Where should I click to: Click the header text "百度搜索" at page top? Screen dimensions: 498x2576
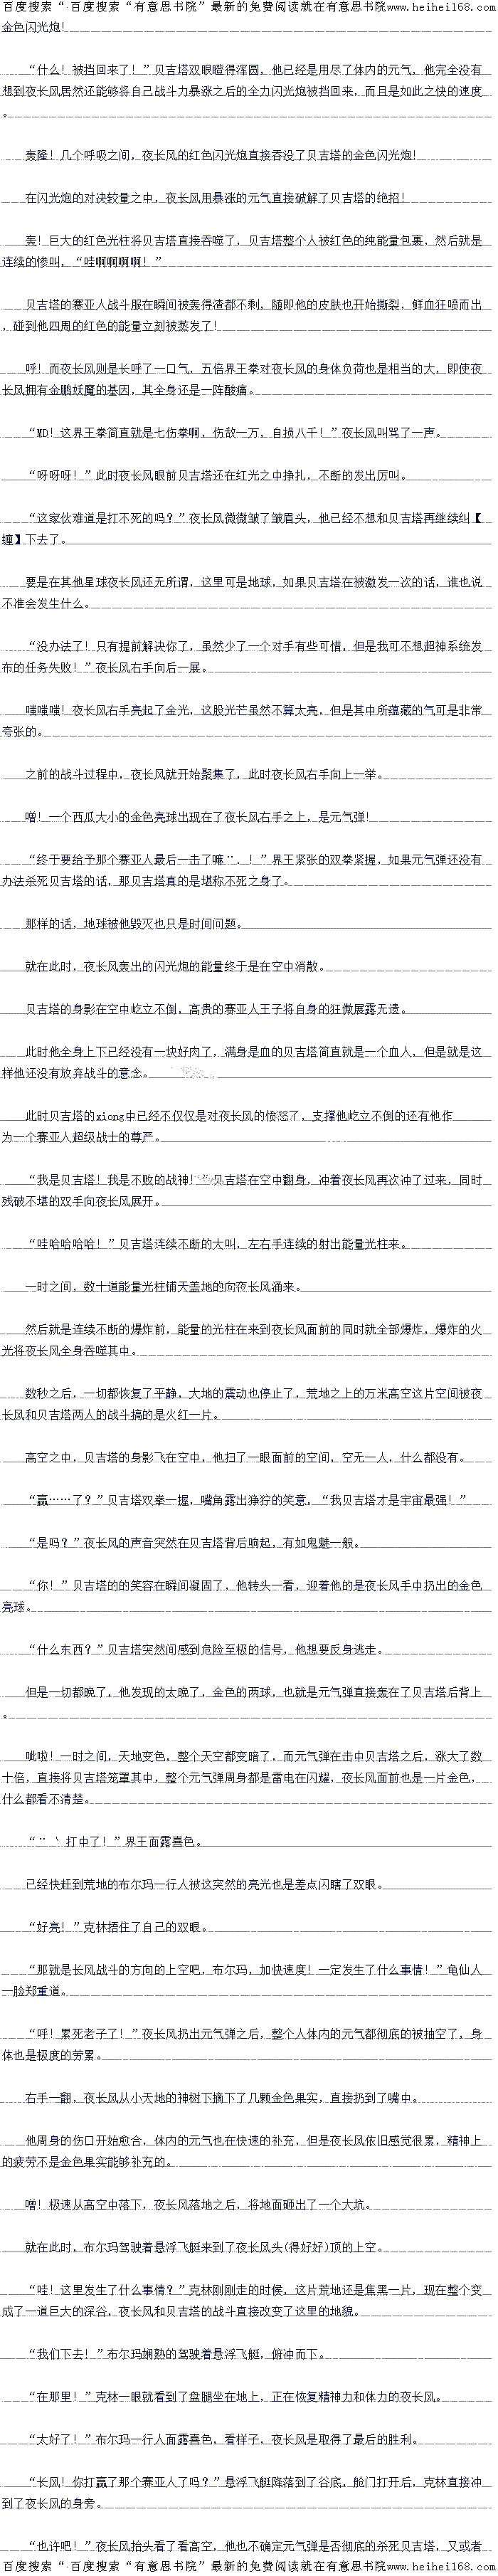(28, 7)
